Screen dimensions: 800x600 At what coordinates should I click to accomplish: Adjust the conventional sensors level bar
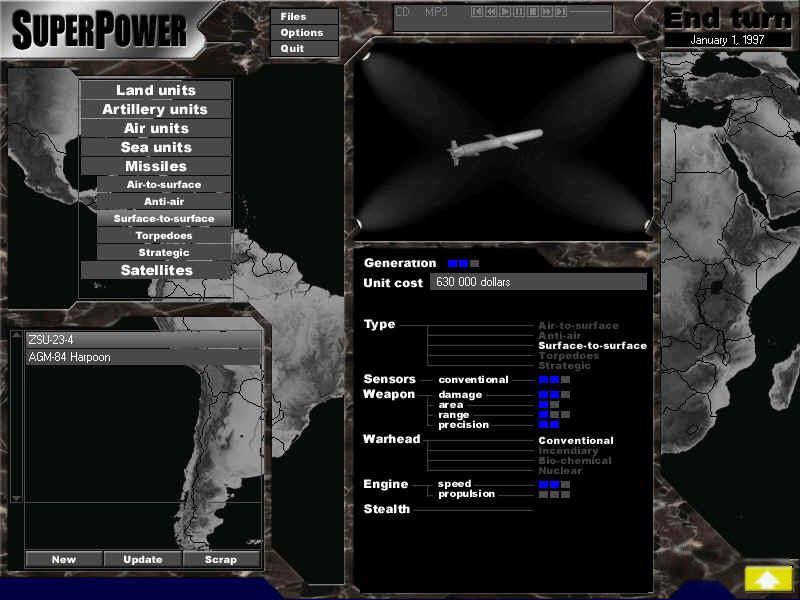(554, 380)
